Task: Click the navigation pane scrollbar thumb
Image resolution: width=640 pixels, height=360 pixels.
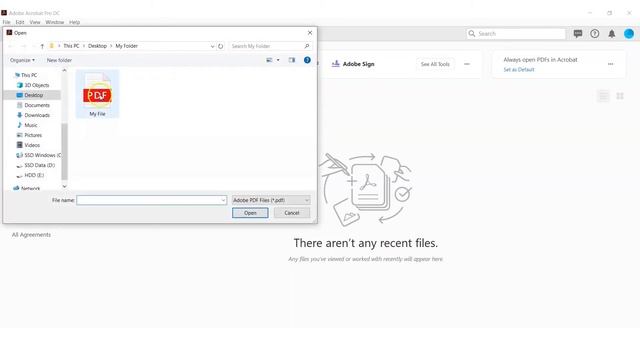Action: coord(64,151)
